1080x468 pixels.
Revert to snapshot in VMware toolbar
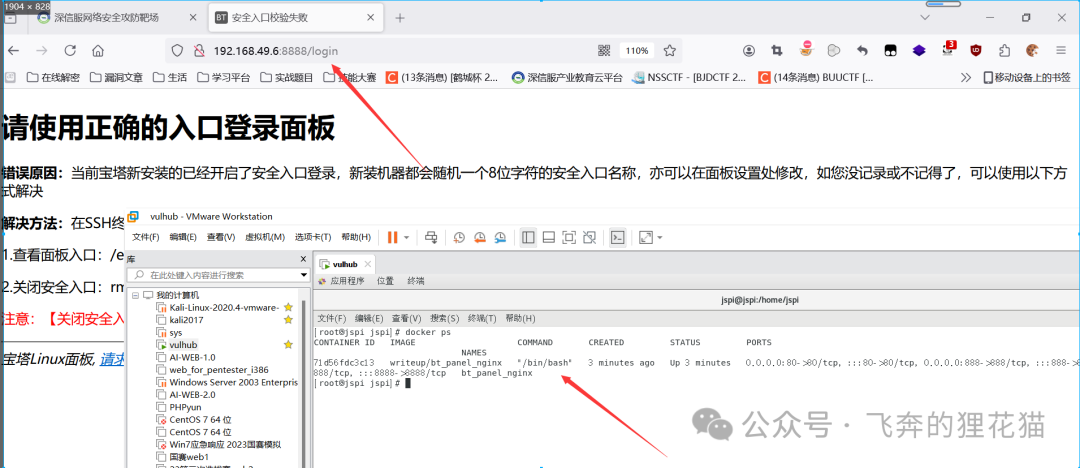[x=479, y=237]
